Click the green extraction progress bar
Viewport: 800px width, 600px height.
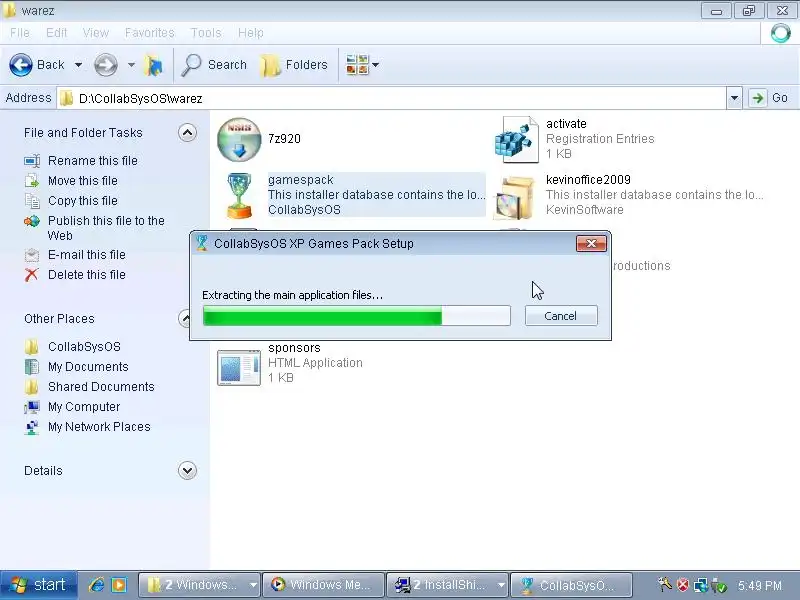point(357,316)
